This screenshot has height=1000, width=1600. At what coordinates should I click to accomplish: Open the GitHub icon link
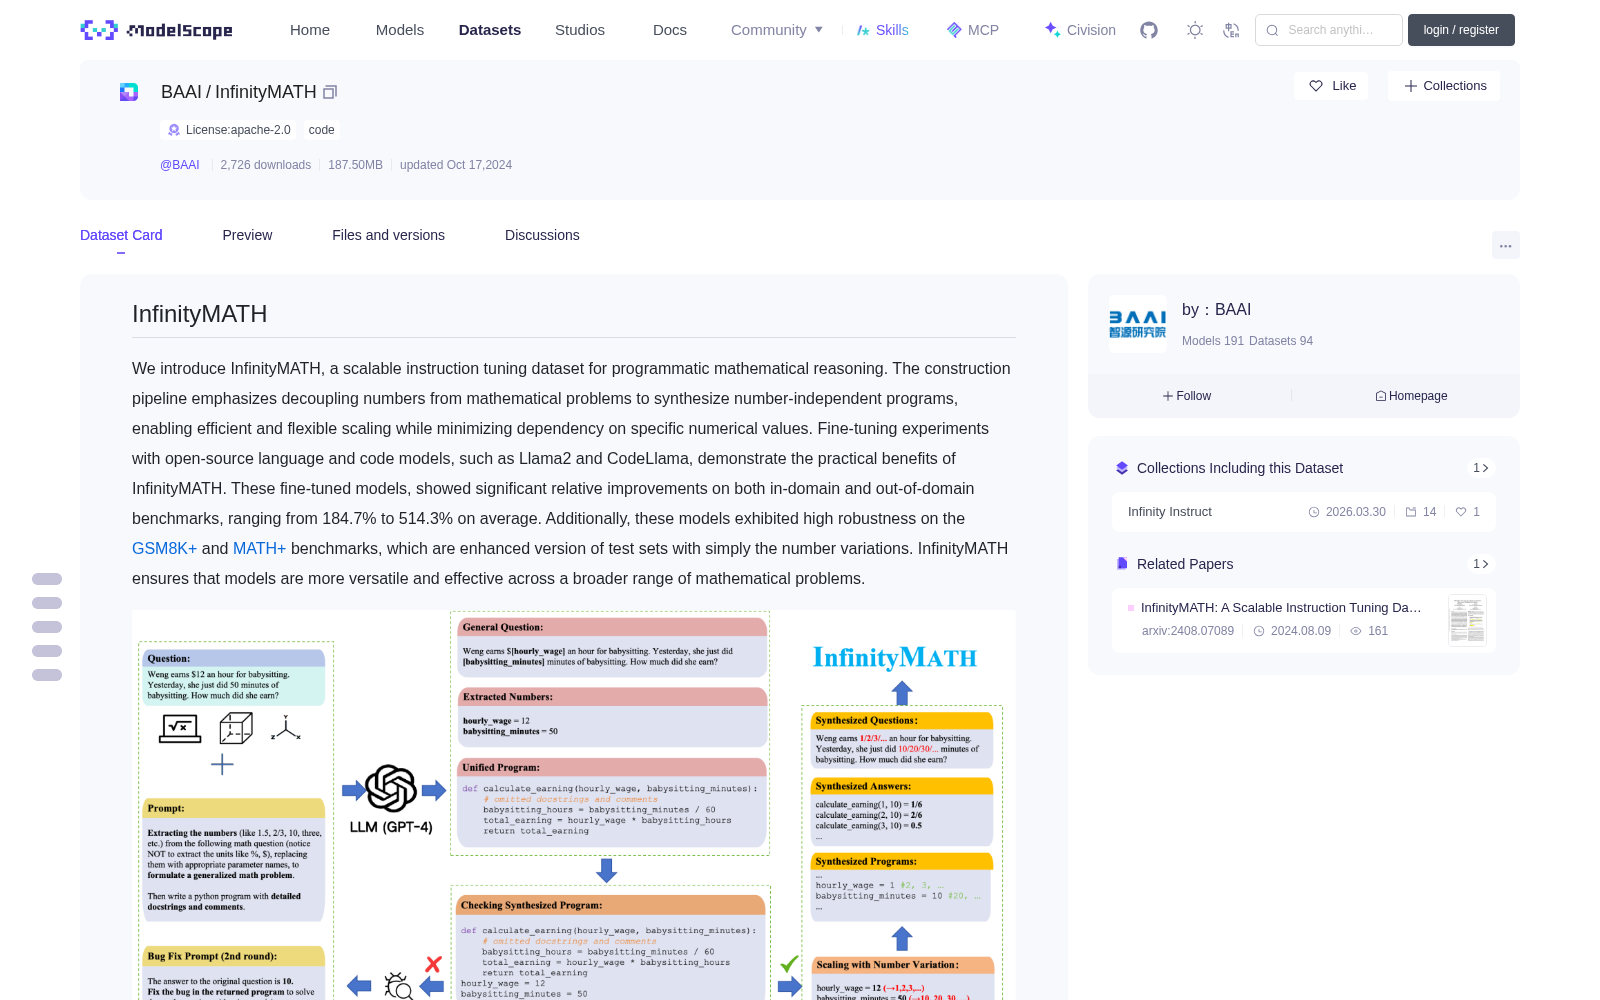(x=1149, y=30)
